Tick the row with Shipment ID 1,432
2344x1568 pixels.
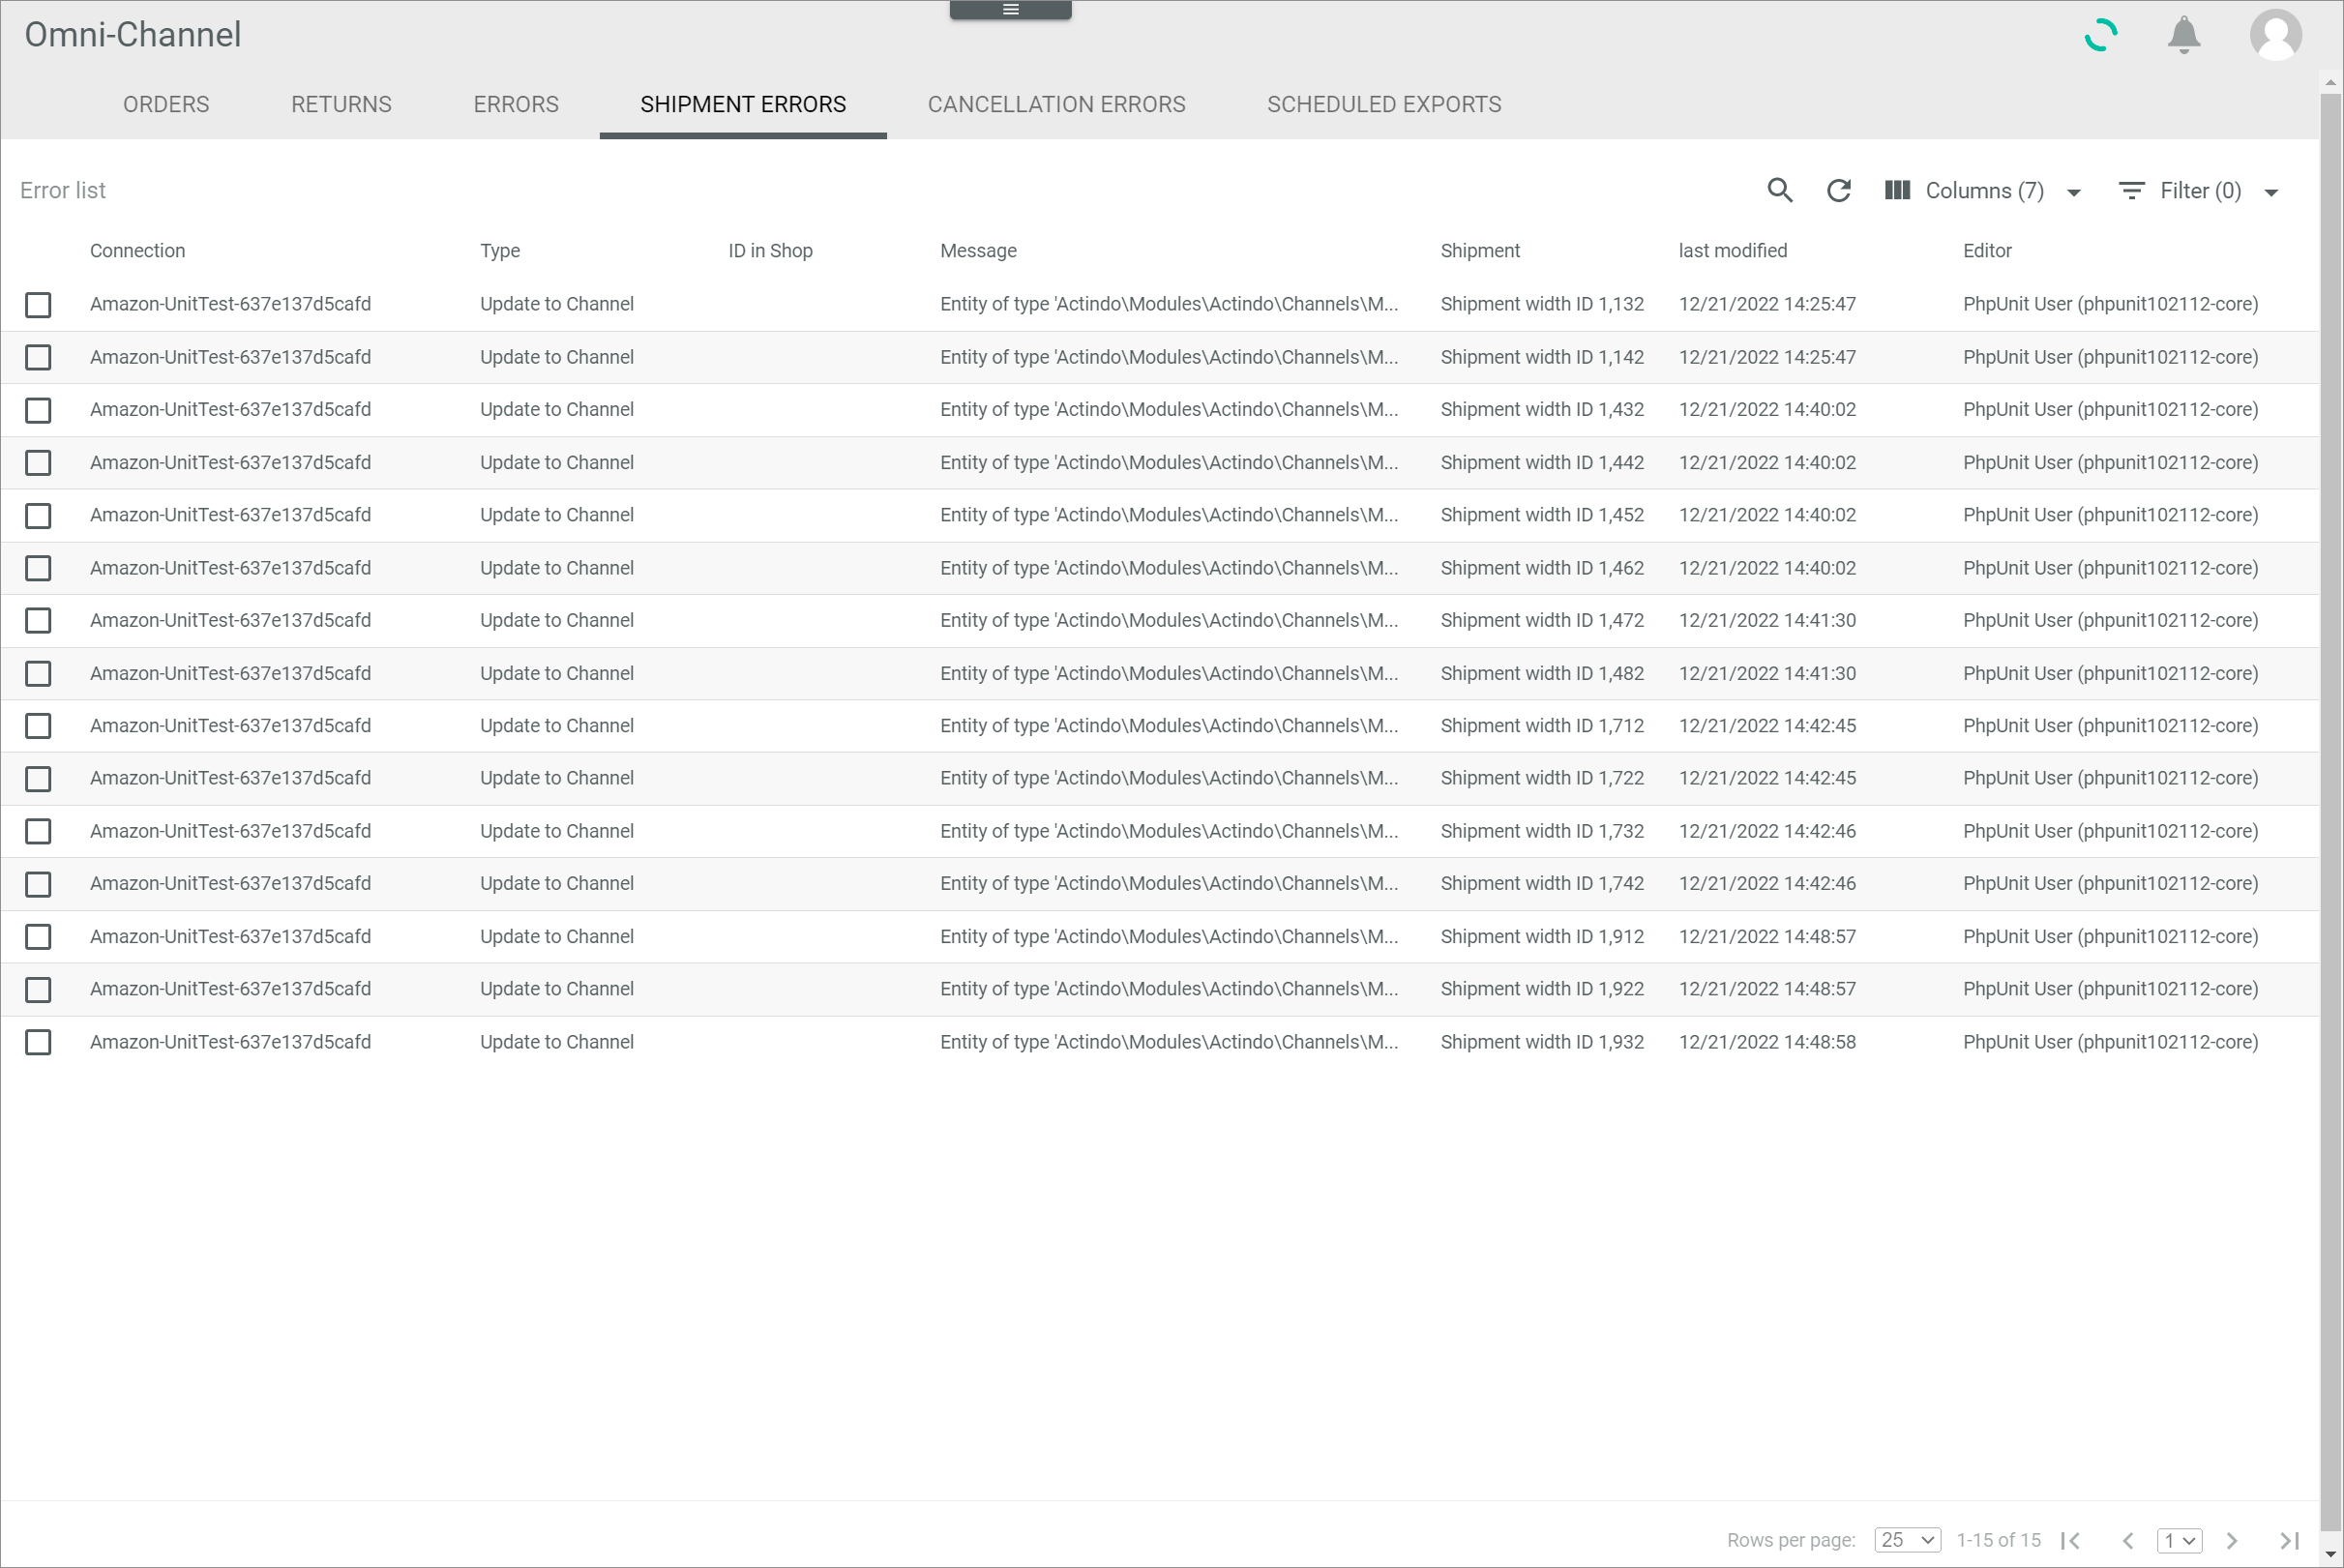tap(38, 410)
